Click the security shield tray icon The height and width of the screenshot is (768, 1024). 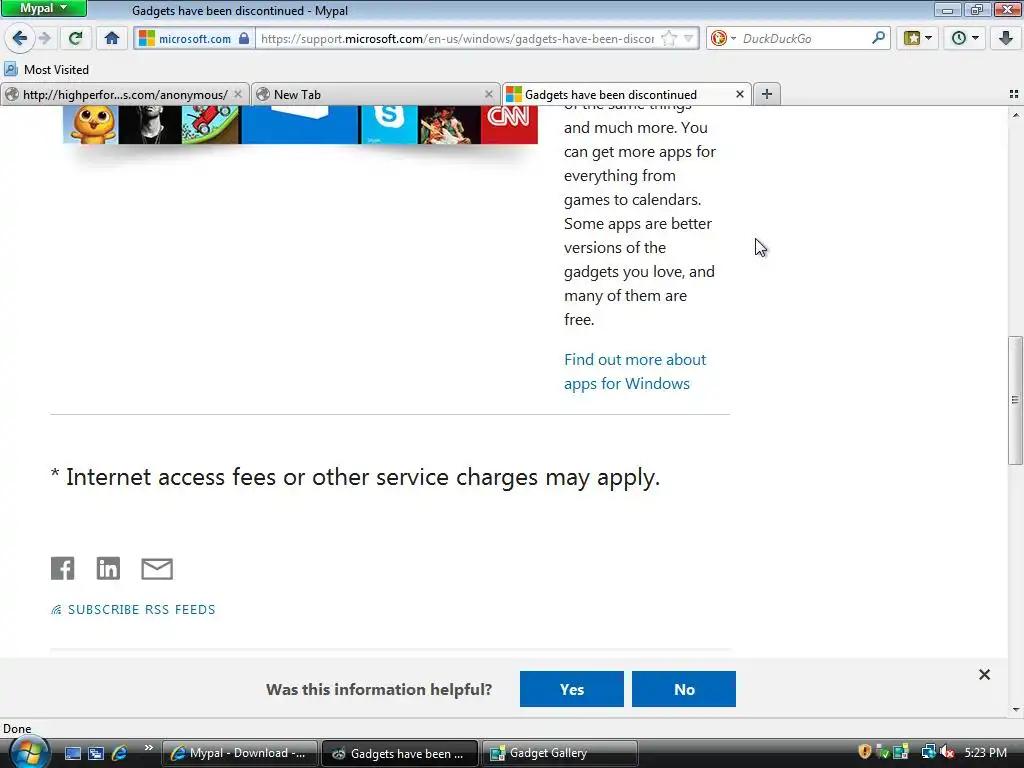[865, 752]
